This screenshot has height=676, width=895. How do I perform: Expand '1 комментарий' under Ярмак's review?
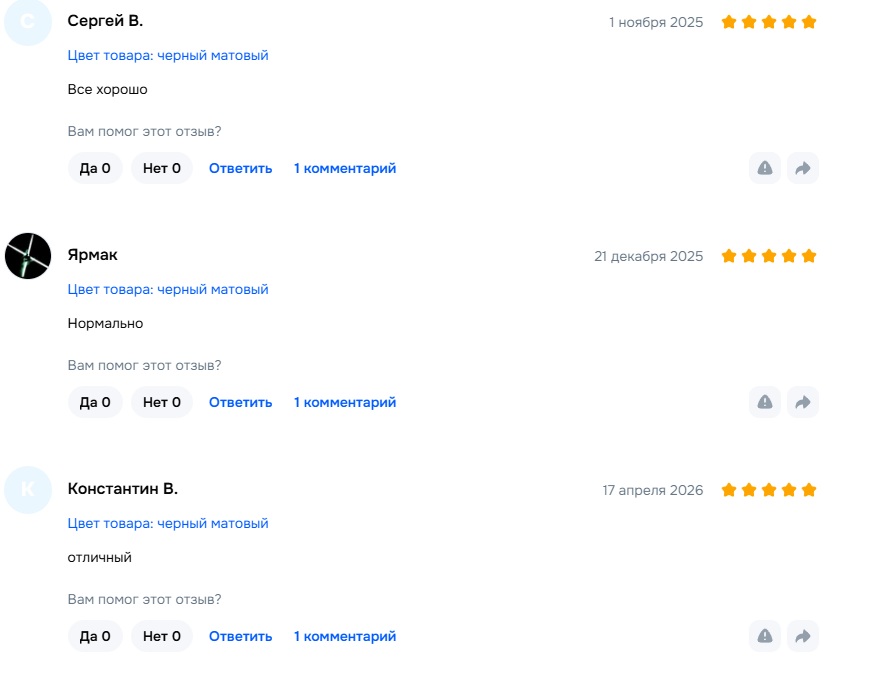tap(345, 402)
